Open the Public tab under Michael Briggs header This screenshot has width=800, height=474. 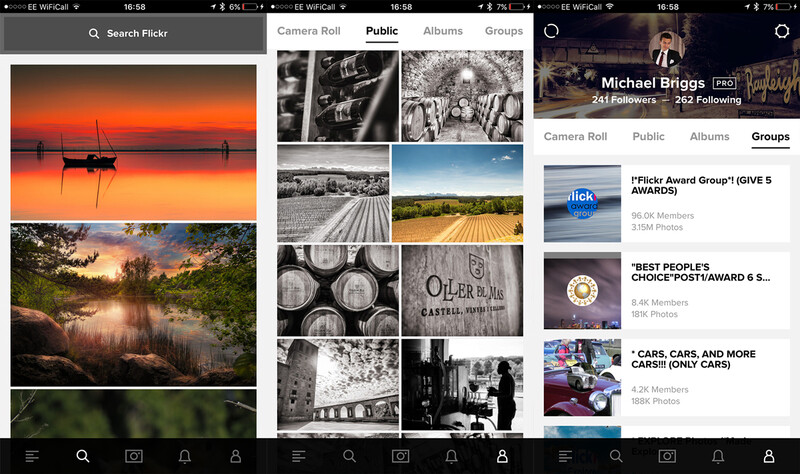click(648, 136)
